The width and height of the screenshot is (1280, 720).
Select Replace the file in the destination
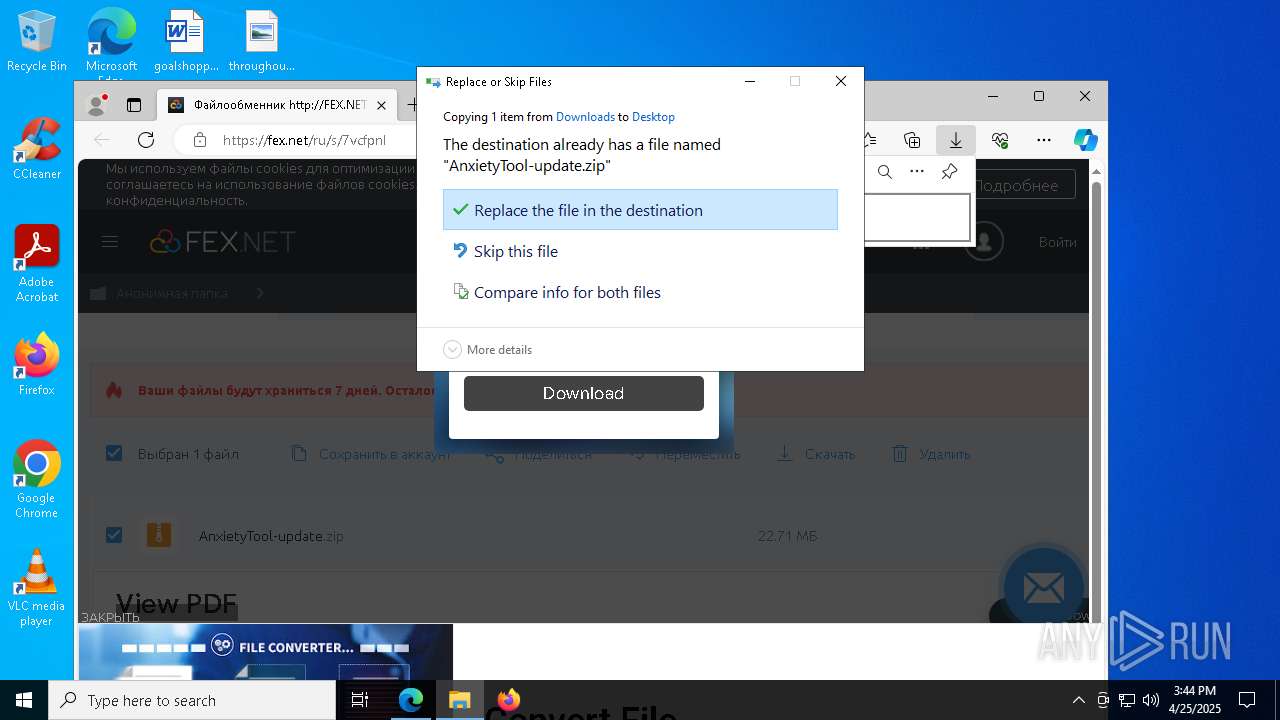point(640,210)
